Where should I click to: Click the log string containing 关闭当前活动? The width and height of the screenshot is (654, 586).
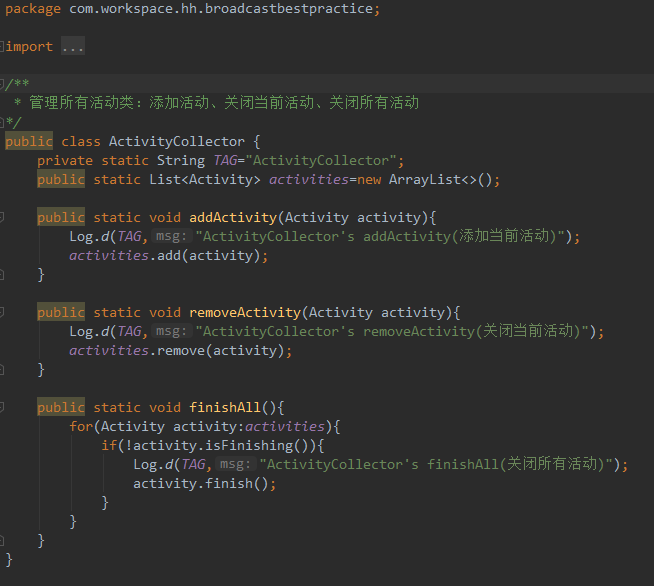coord(392,331)
